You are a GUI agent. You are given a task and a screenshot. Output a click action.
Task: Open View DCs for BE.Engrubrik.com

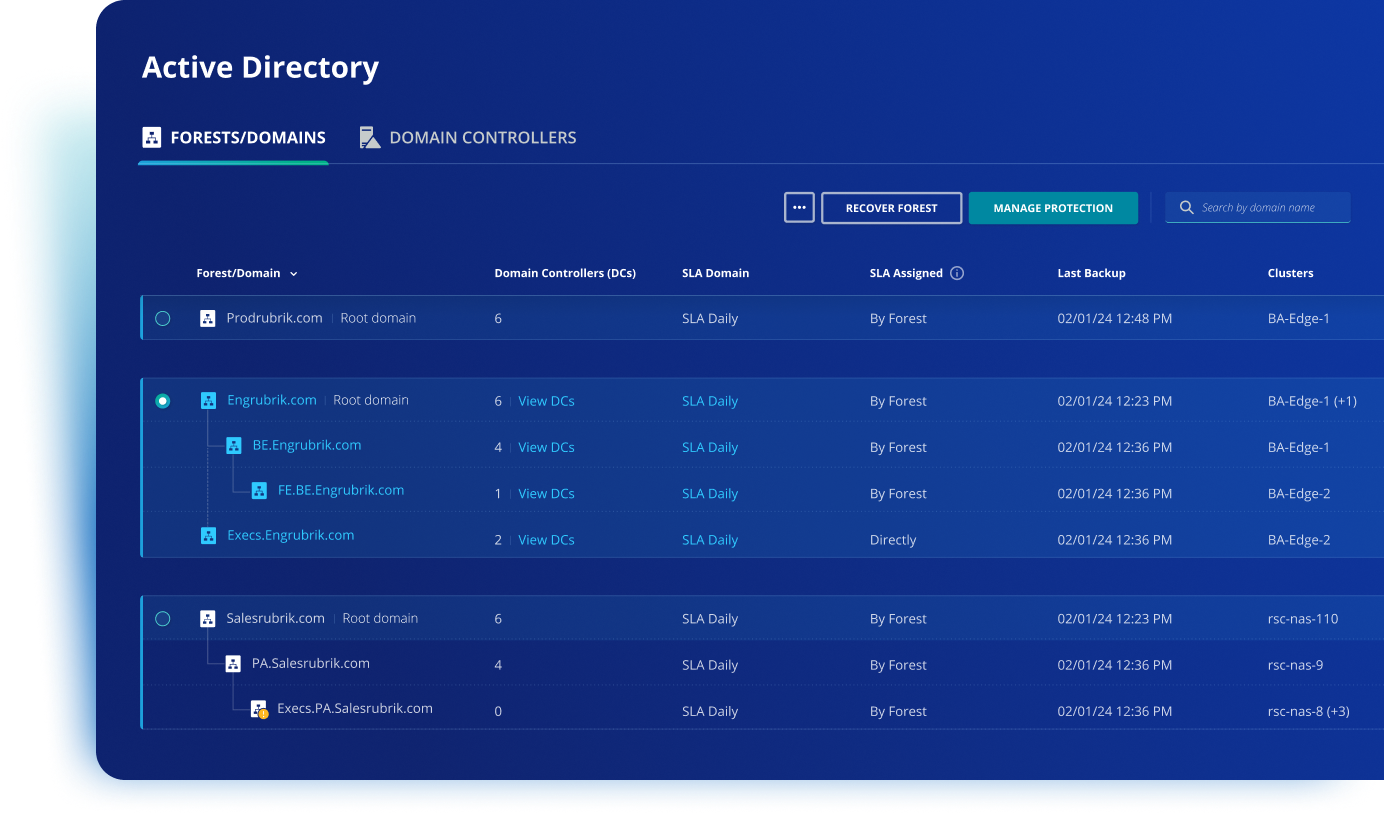546,447
